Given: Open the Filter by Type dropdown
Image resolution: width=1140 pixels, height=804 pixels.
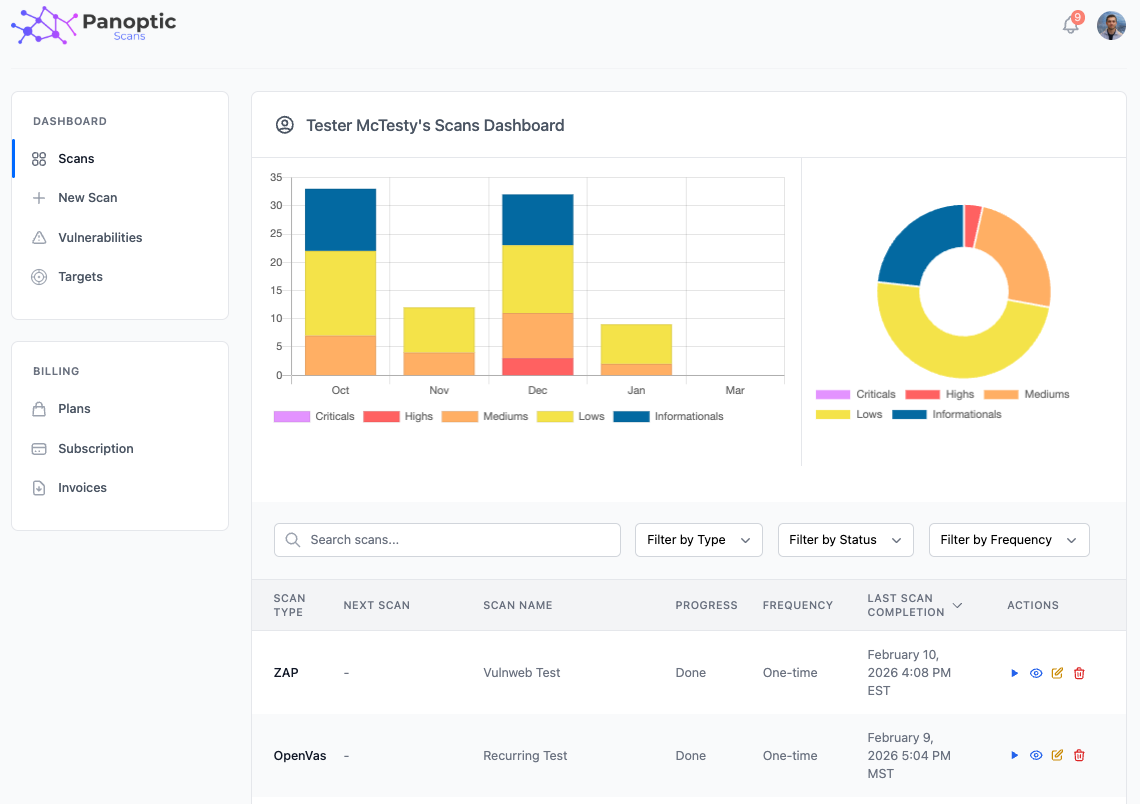Looking at the screenshot, I should (x=698, y=539).
